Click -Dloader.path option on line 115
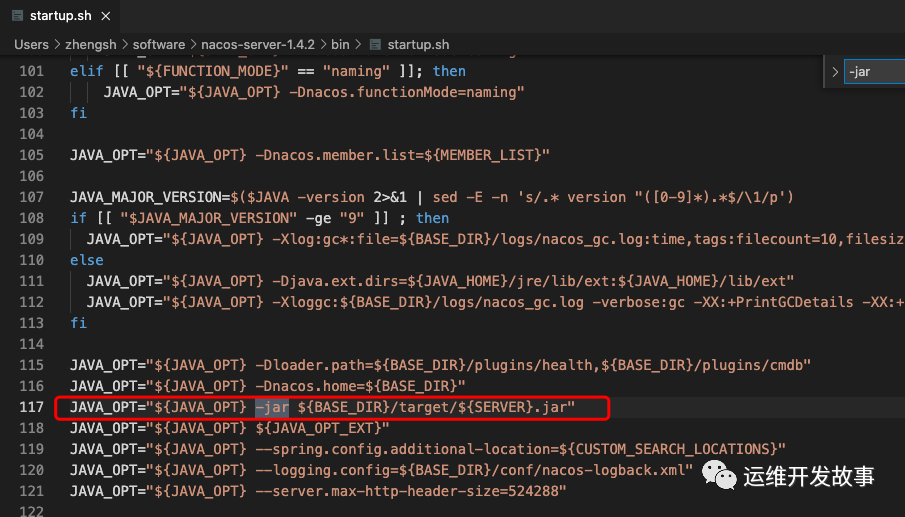 point(310,365)
